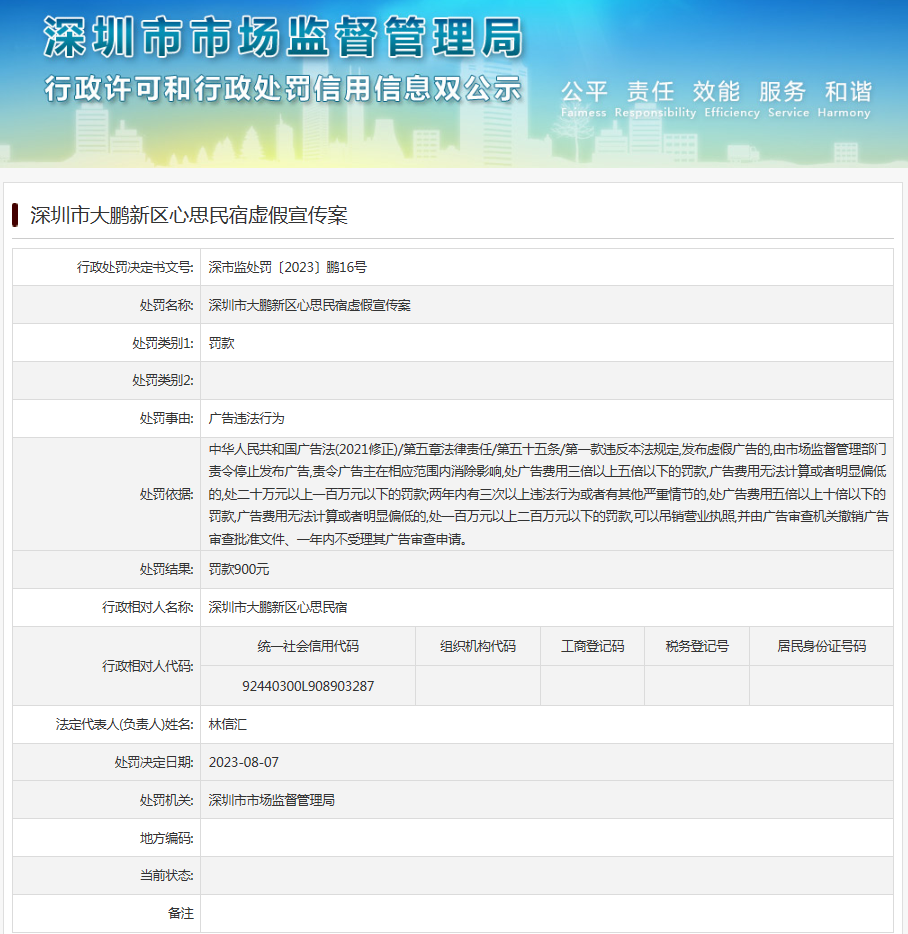Click the 行政相对人代码 label
Image resolution: width=908 pixels, height=934 pixels.
pyautogui.click(x=148, y=666)
